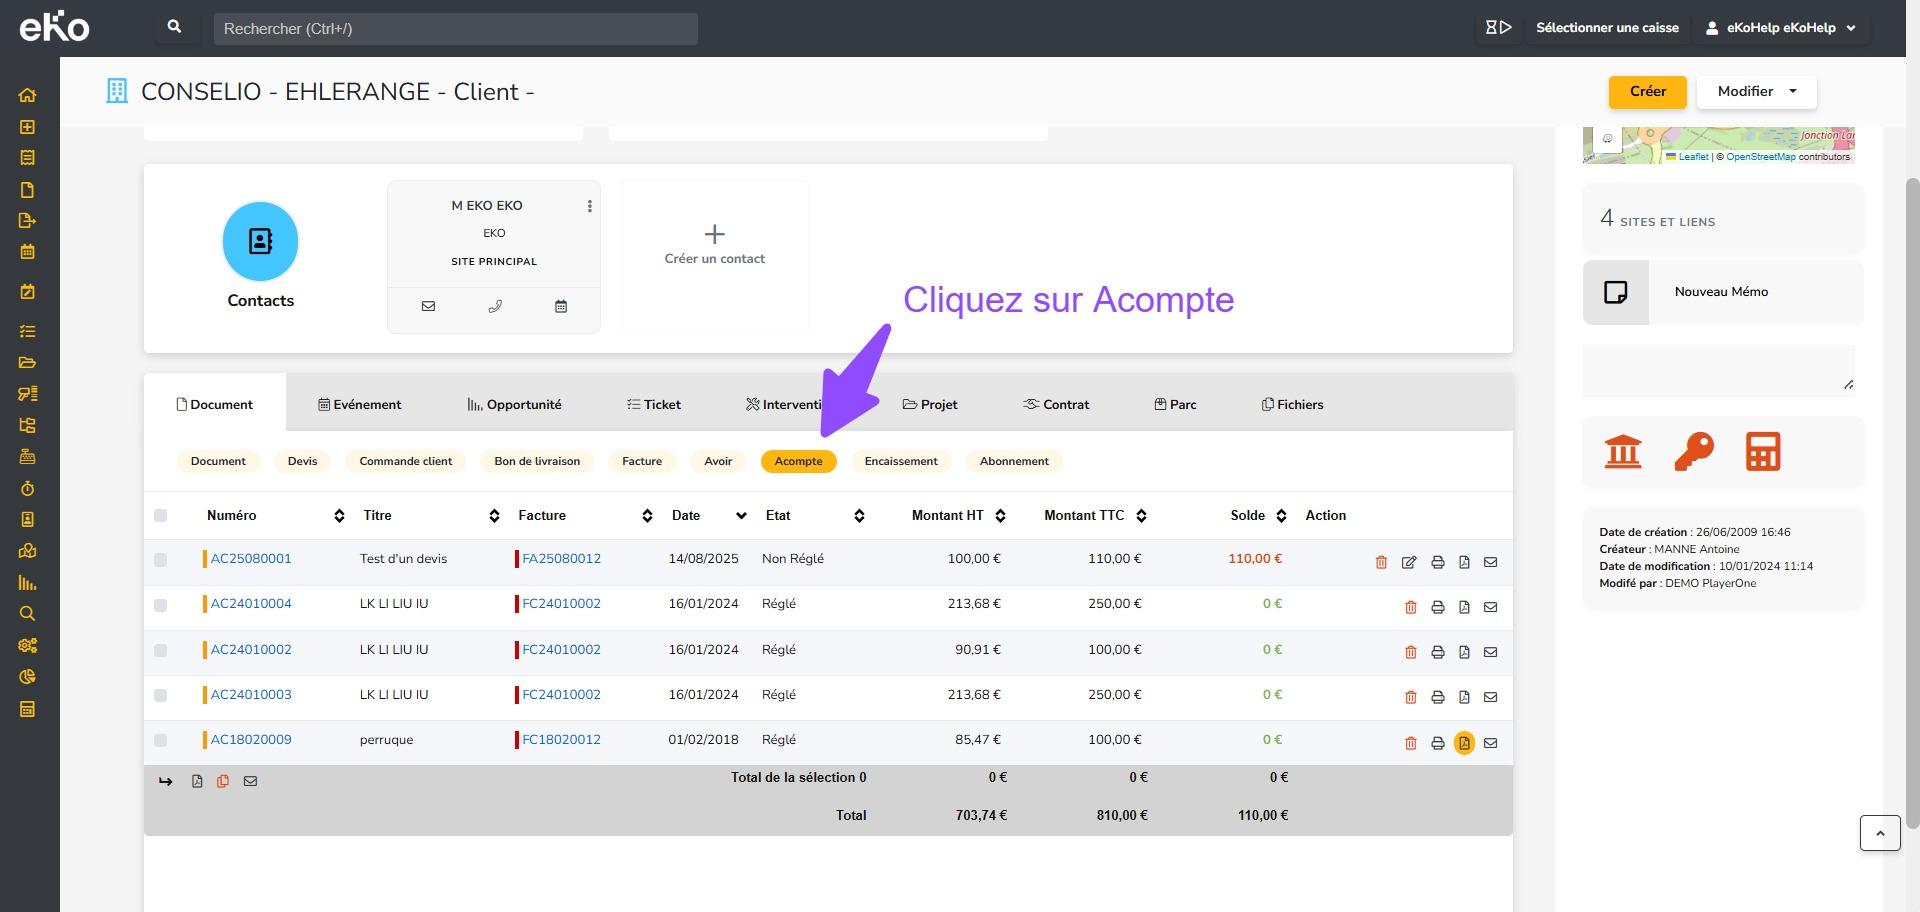Viewport: 1920px width, 912px height.
Task: Open highlighted PDF icon for AC18020009
Action: click(x=1464, y=743)
